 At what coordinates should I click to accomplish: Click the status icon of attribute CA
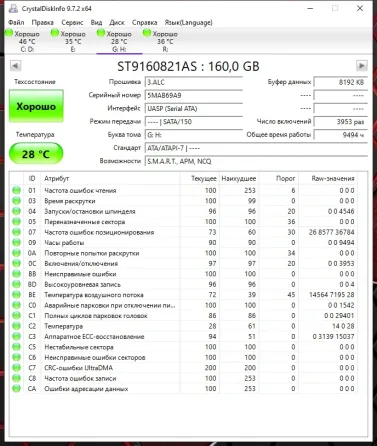(x=16, y=389)
